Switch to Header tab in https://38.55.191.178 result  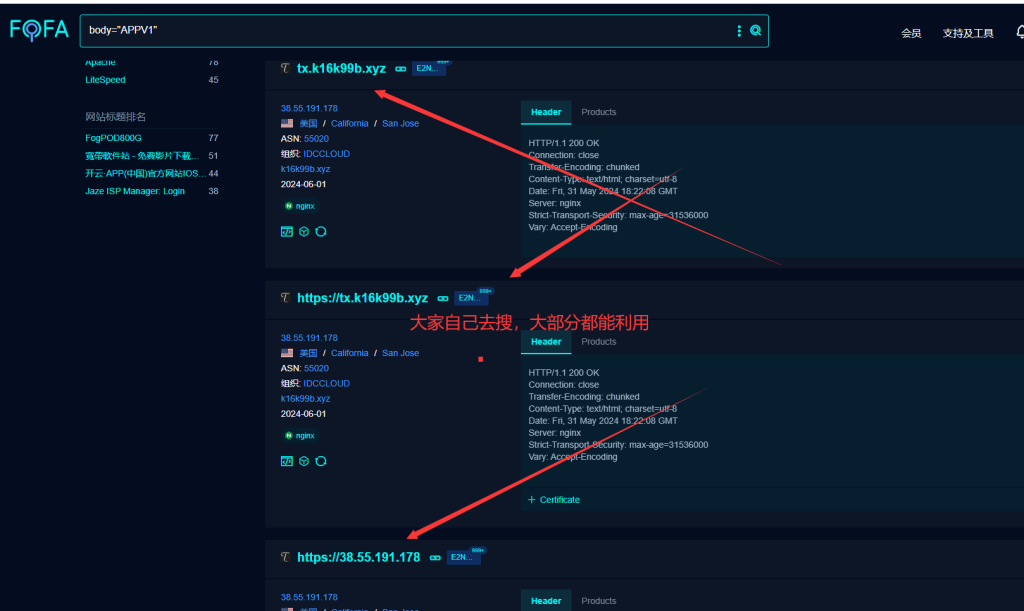point(546,601)
